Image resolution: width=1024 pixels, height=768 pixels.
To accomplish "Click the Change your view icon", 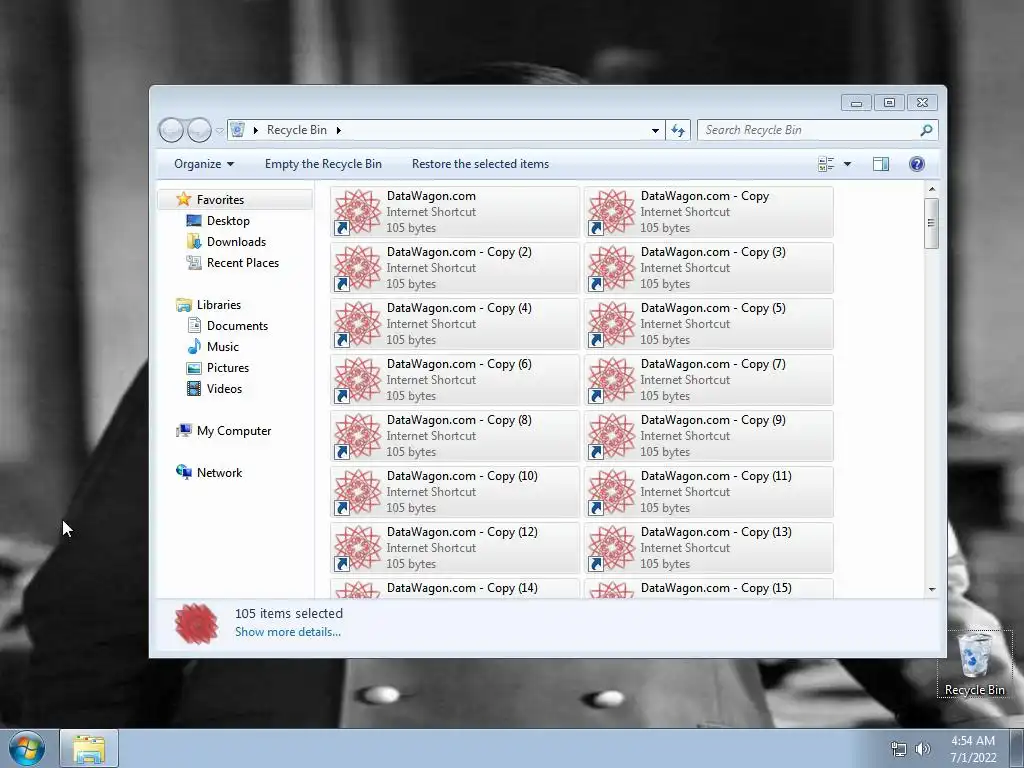I will point(826,164).
